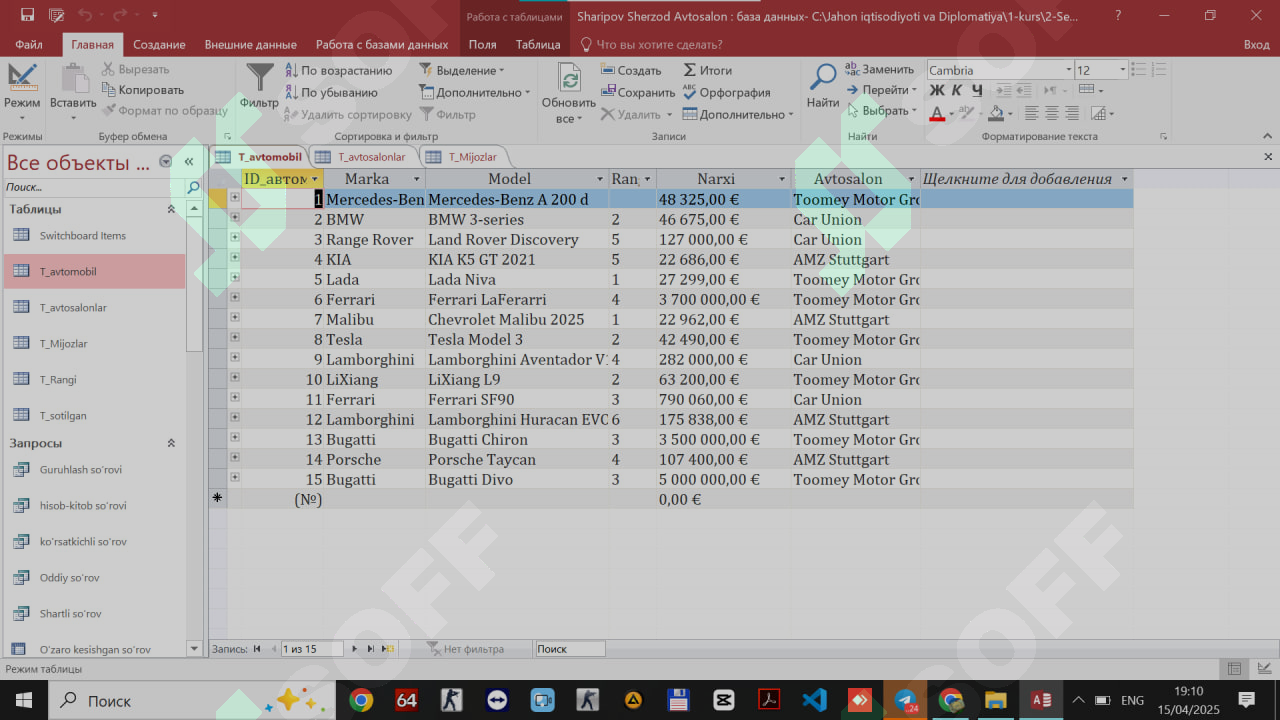1280x720 pixels.
Task: Expand subdatasheet for the Tesla row
Action: (235, 338)
